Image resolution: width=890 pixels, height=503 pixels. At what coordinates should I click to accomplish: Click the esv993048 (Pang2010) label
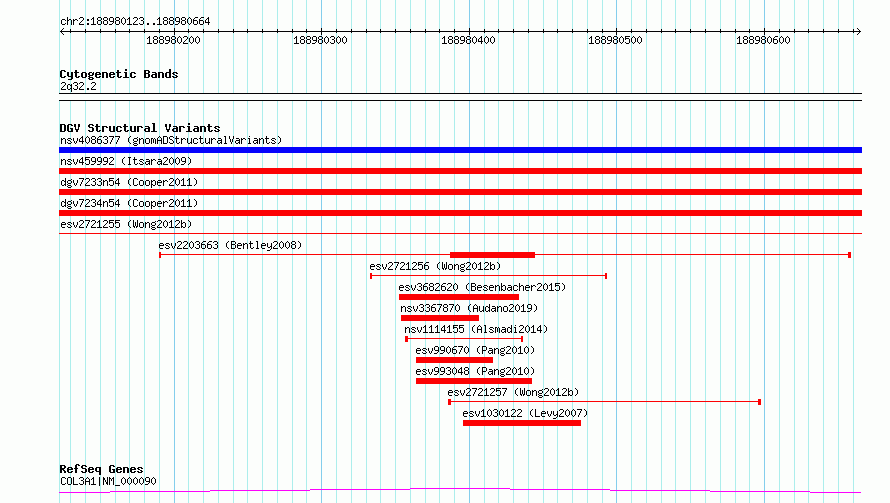(x=475, y=371)
